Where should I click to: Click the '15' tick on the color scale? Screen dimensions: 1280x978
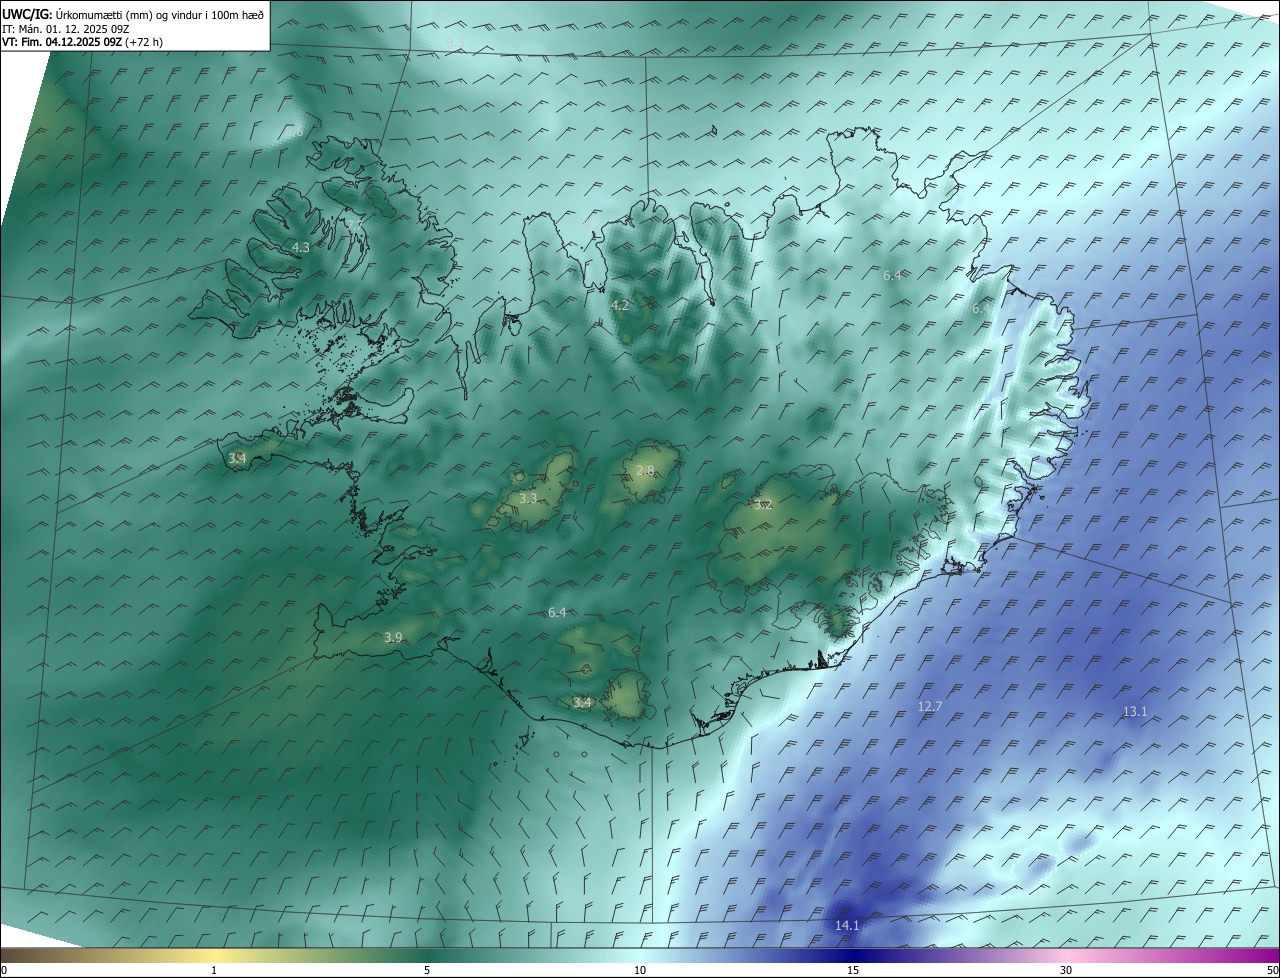853,970
